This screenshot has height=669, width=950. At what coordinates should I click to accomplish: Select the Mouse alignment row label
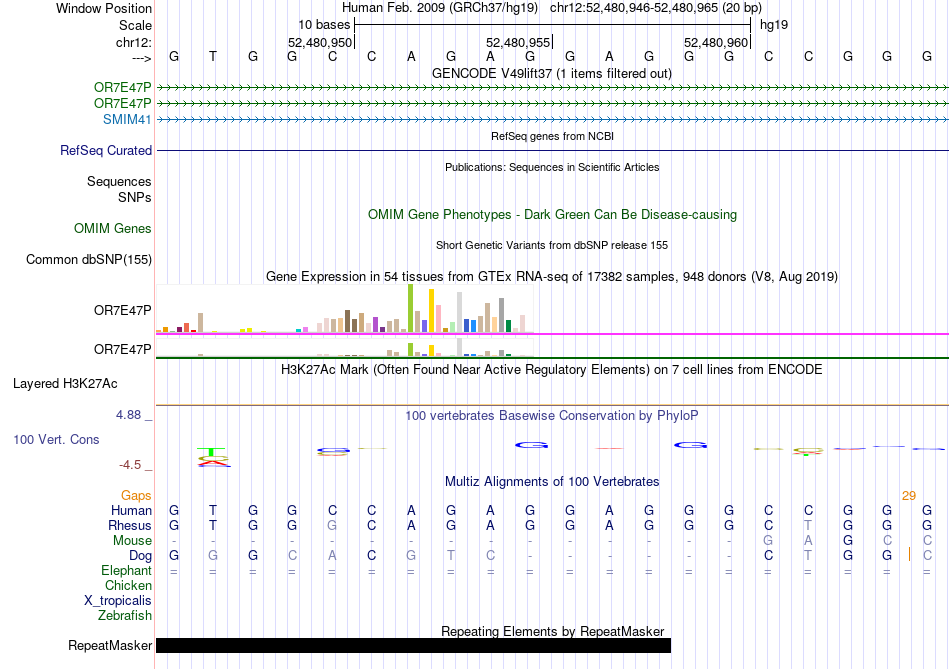(x=132, y=541)
